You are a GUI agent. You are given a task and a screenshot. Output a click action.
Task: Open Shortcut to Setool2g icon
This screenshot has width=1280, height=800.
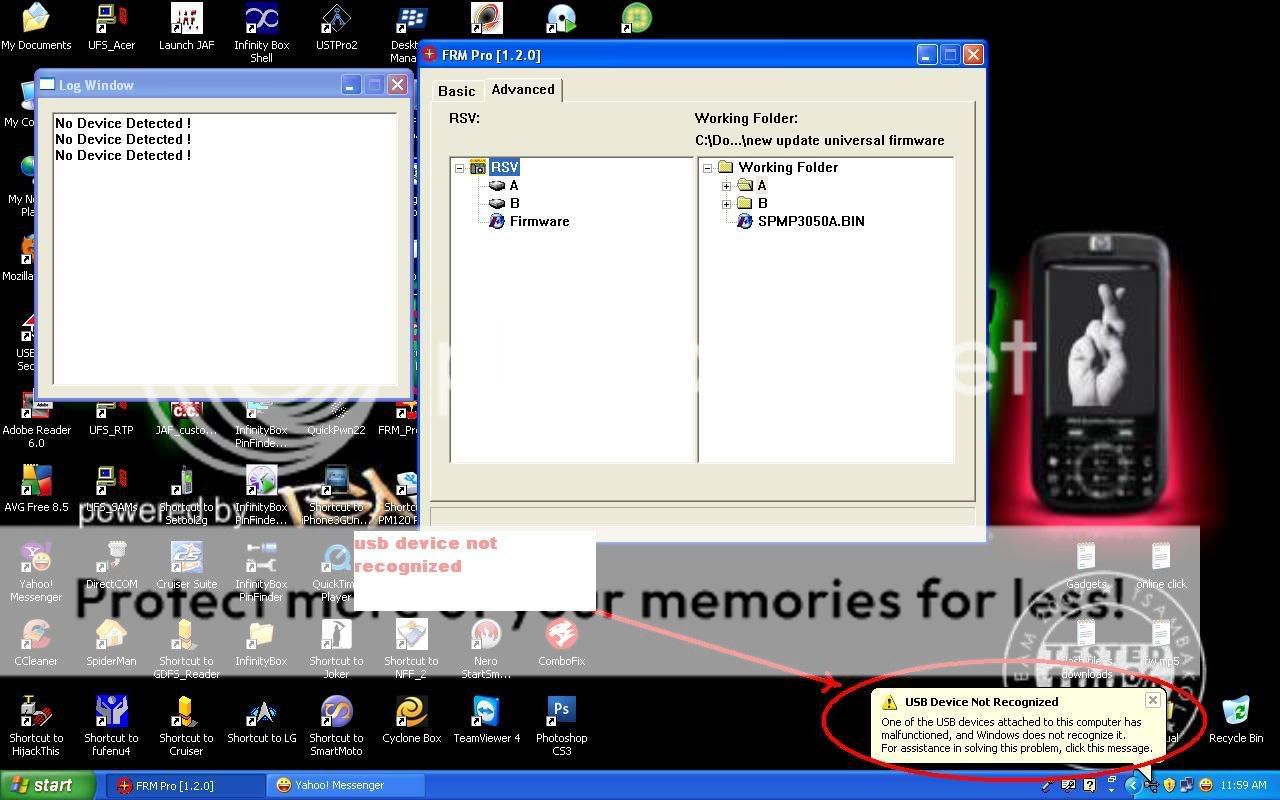[x=186, y=496]
